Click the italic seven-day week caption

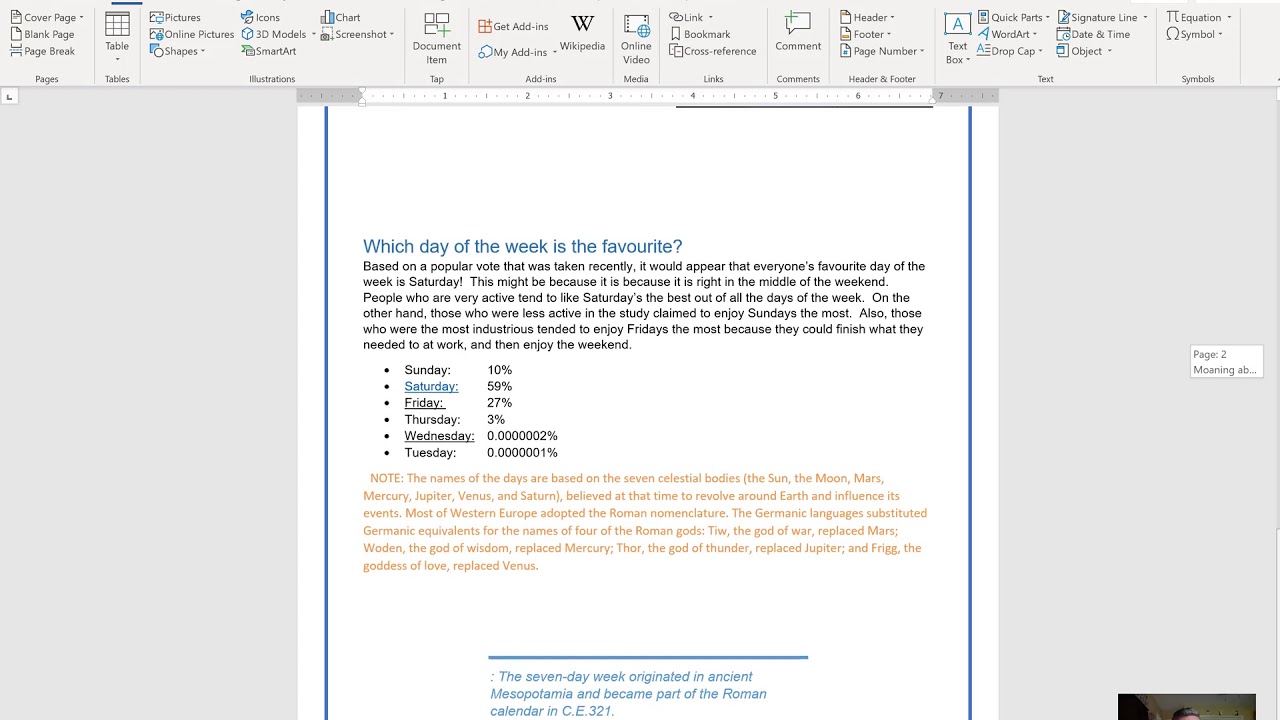tap(628, 694)
